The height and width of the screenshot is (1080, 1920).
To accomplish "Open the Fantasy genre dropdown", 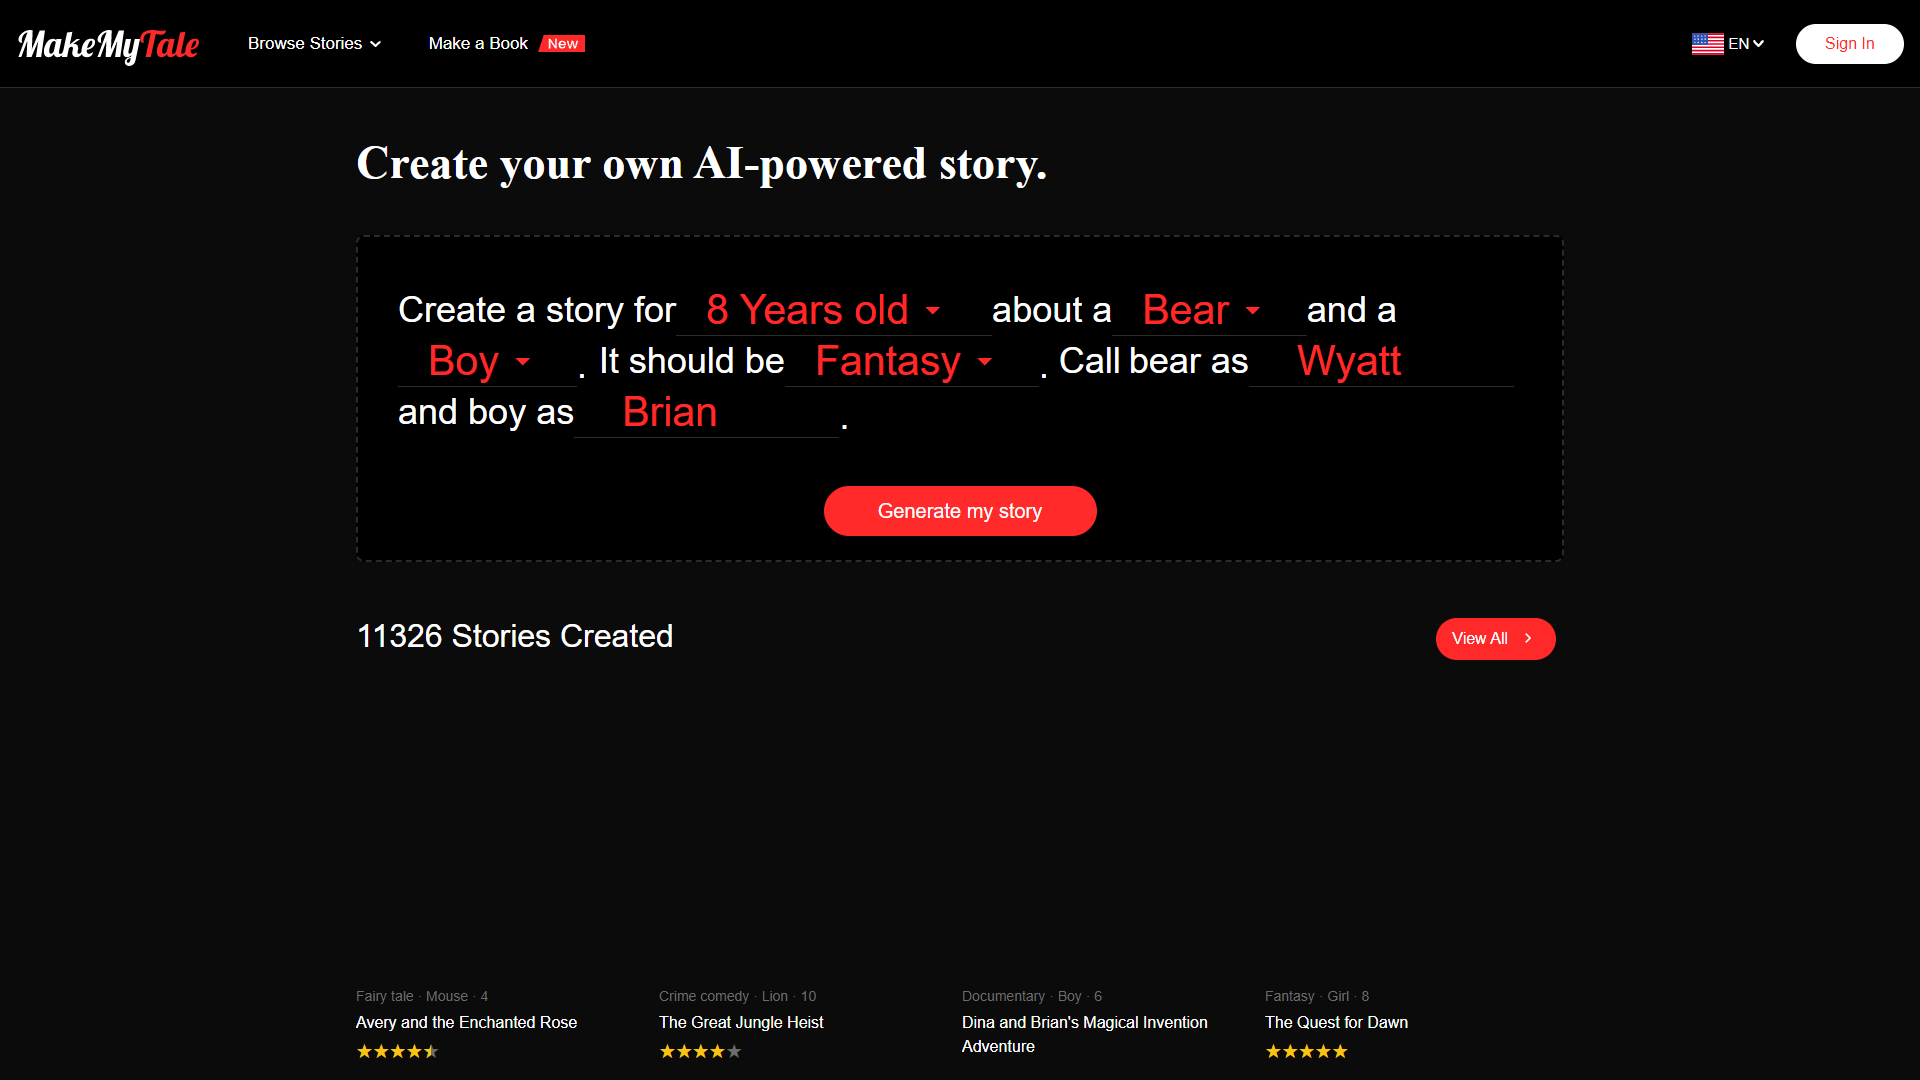I will tap(911, 361).
